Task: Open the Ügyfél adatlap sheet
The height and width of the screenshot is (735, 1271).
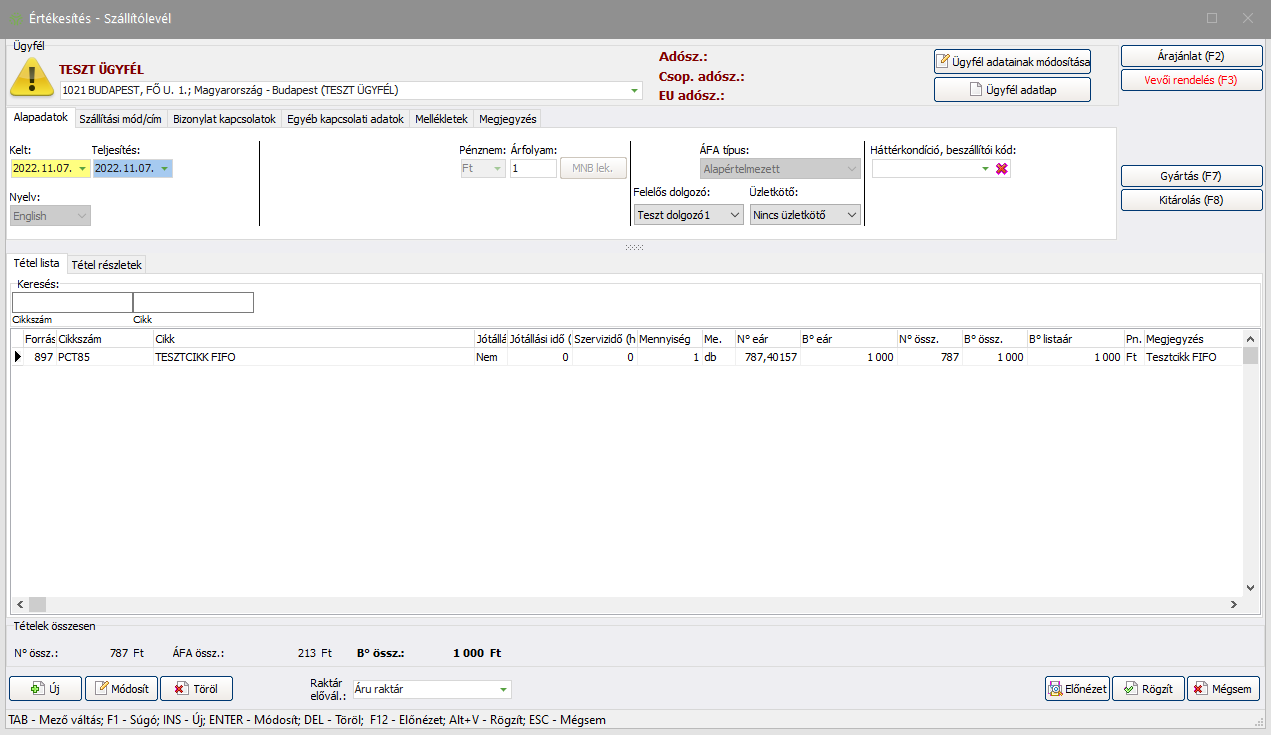Action: click(1012, 89)
